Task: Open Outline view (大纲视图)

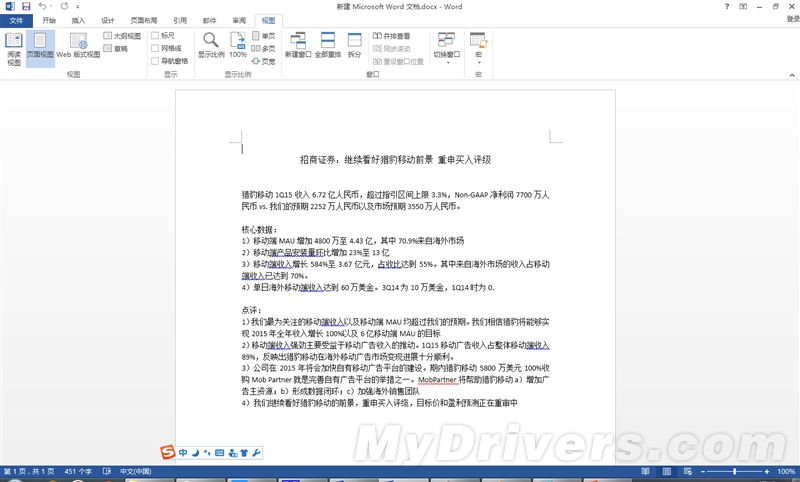Action: 122,36
